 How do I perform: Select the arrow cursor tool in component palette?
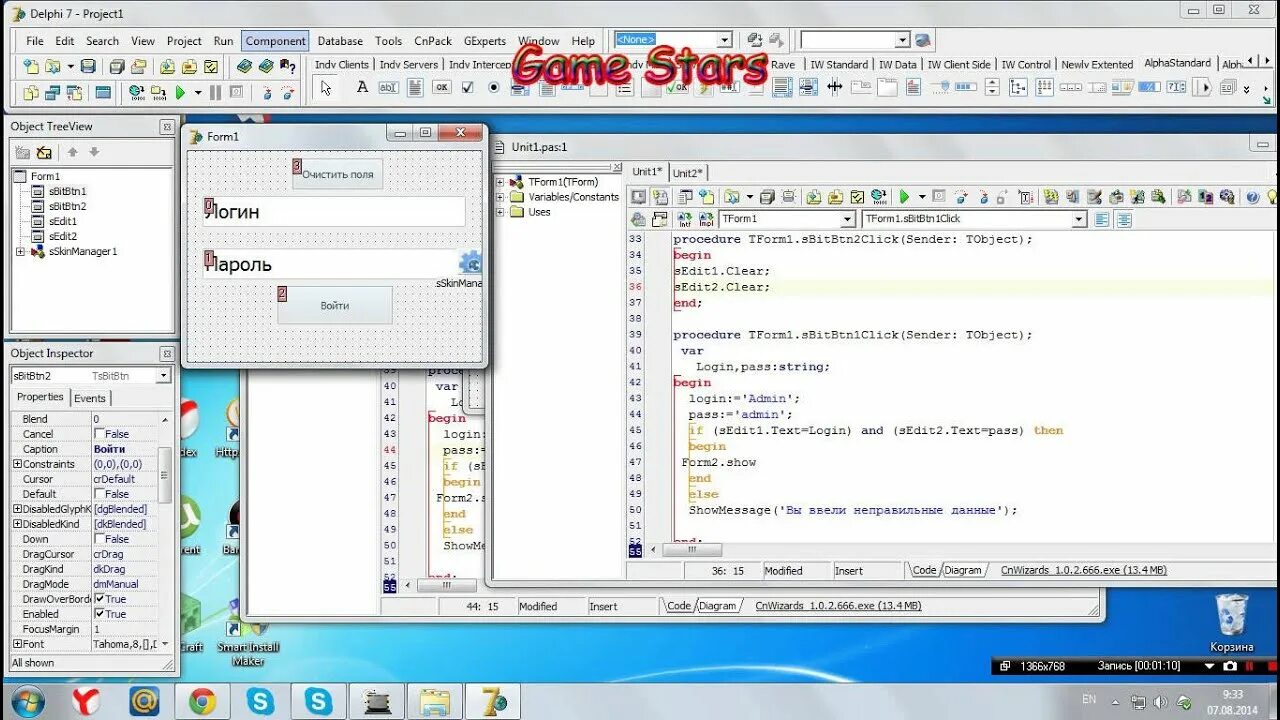pos(326,88)
